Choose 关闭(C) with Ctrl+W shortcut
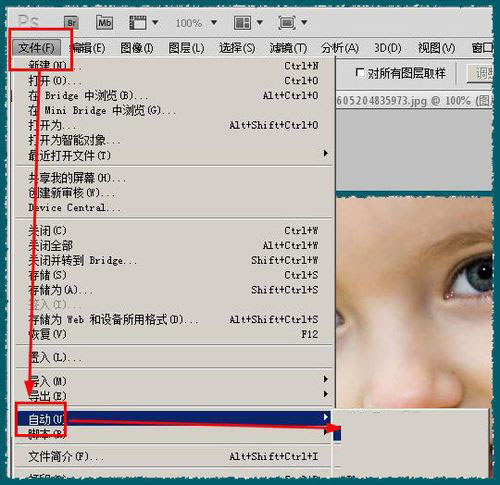 click(x=174, y=231)
